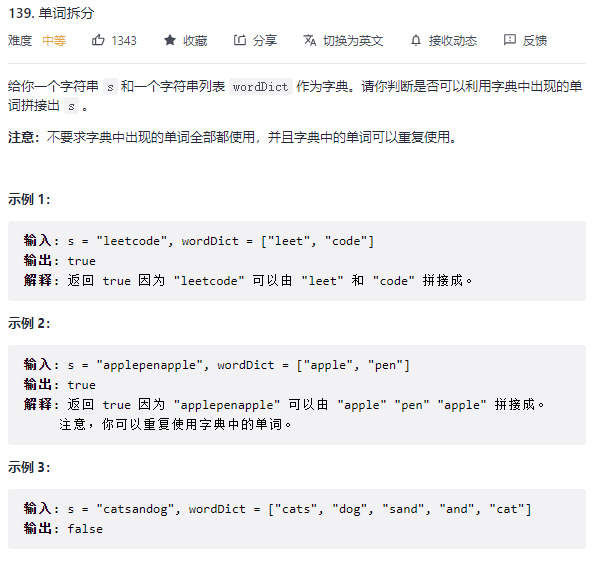600x577 pixels.
Task: Click the feedback speech bubble icon
Action: (x=510, y=40)
